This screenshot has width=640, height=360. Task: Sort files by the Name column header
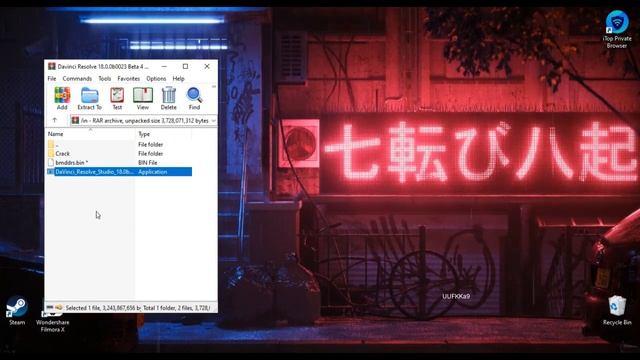coord(90,134)
